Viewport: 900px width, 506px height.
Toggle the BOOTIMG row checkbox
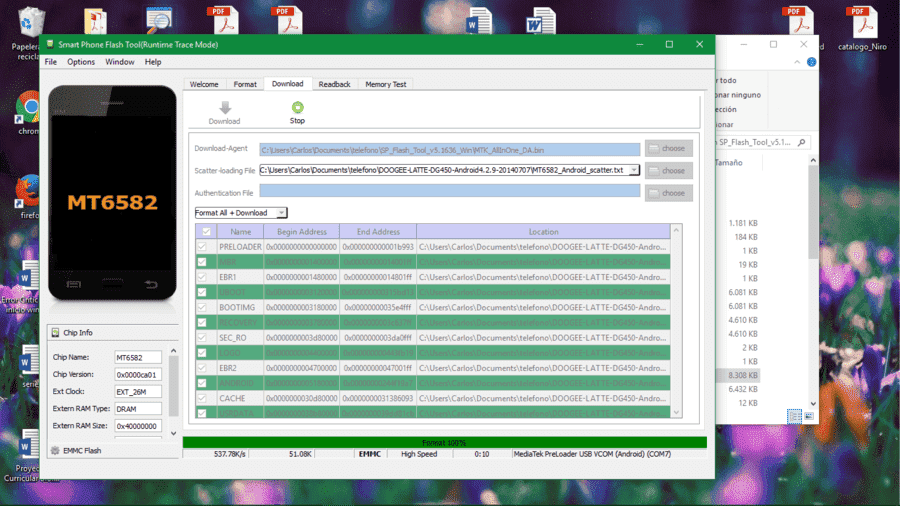(202, 308)
